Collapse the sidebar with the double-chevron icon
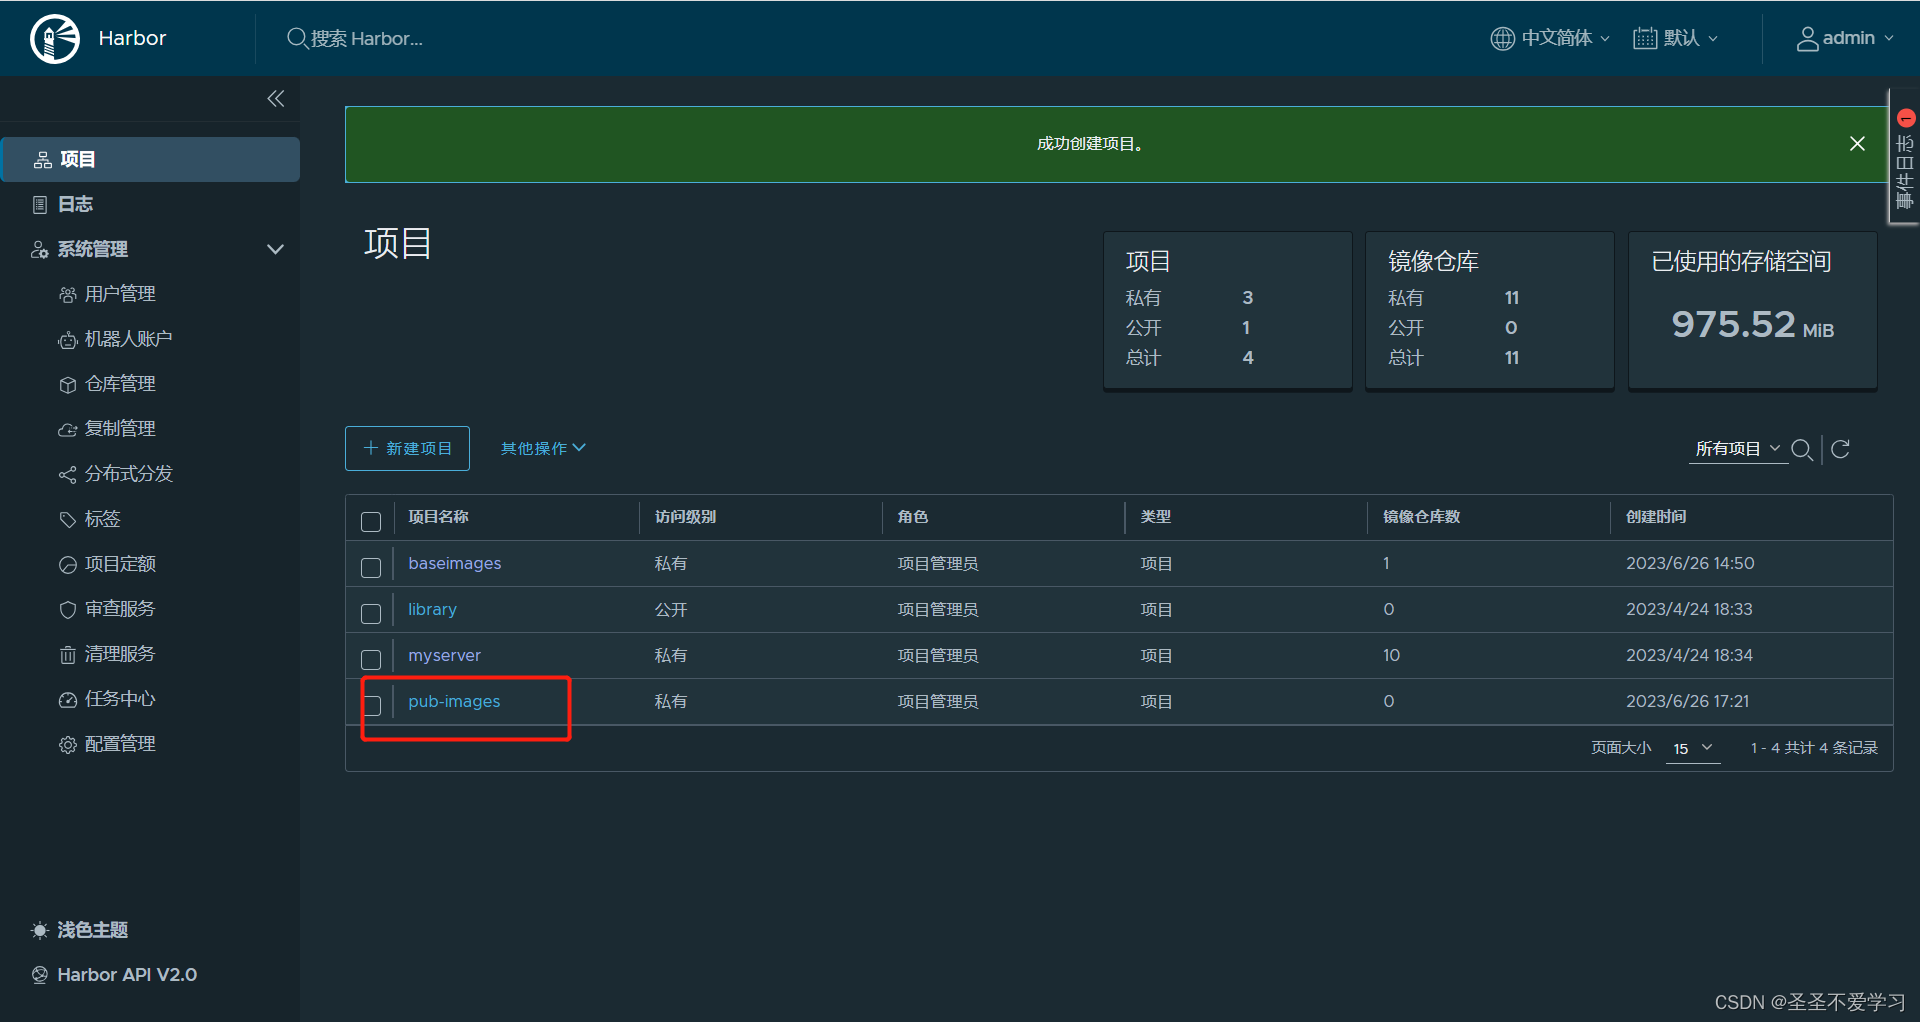Image resolution: width=1920 pixels, height=1022 pixels. [x=276, y=98]
